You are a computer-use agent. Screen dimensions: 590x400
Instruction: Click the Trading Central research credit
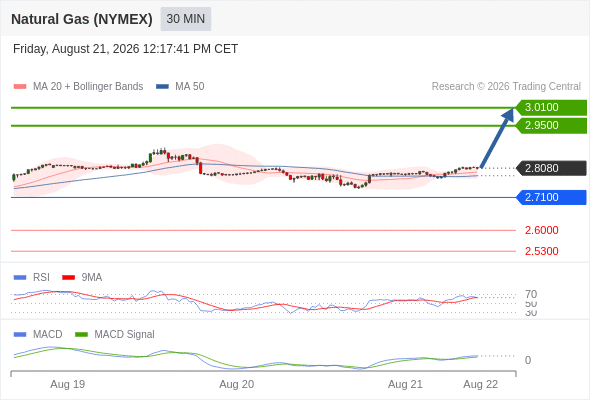(x=506, y=87)
